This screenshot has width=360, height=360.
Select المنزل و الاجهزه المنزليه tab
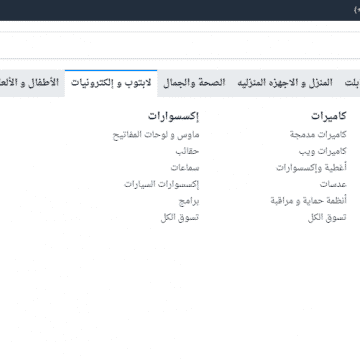coord(285,83)
